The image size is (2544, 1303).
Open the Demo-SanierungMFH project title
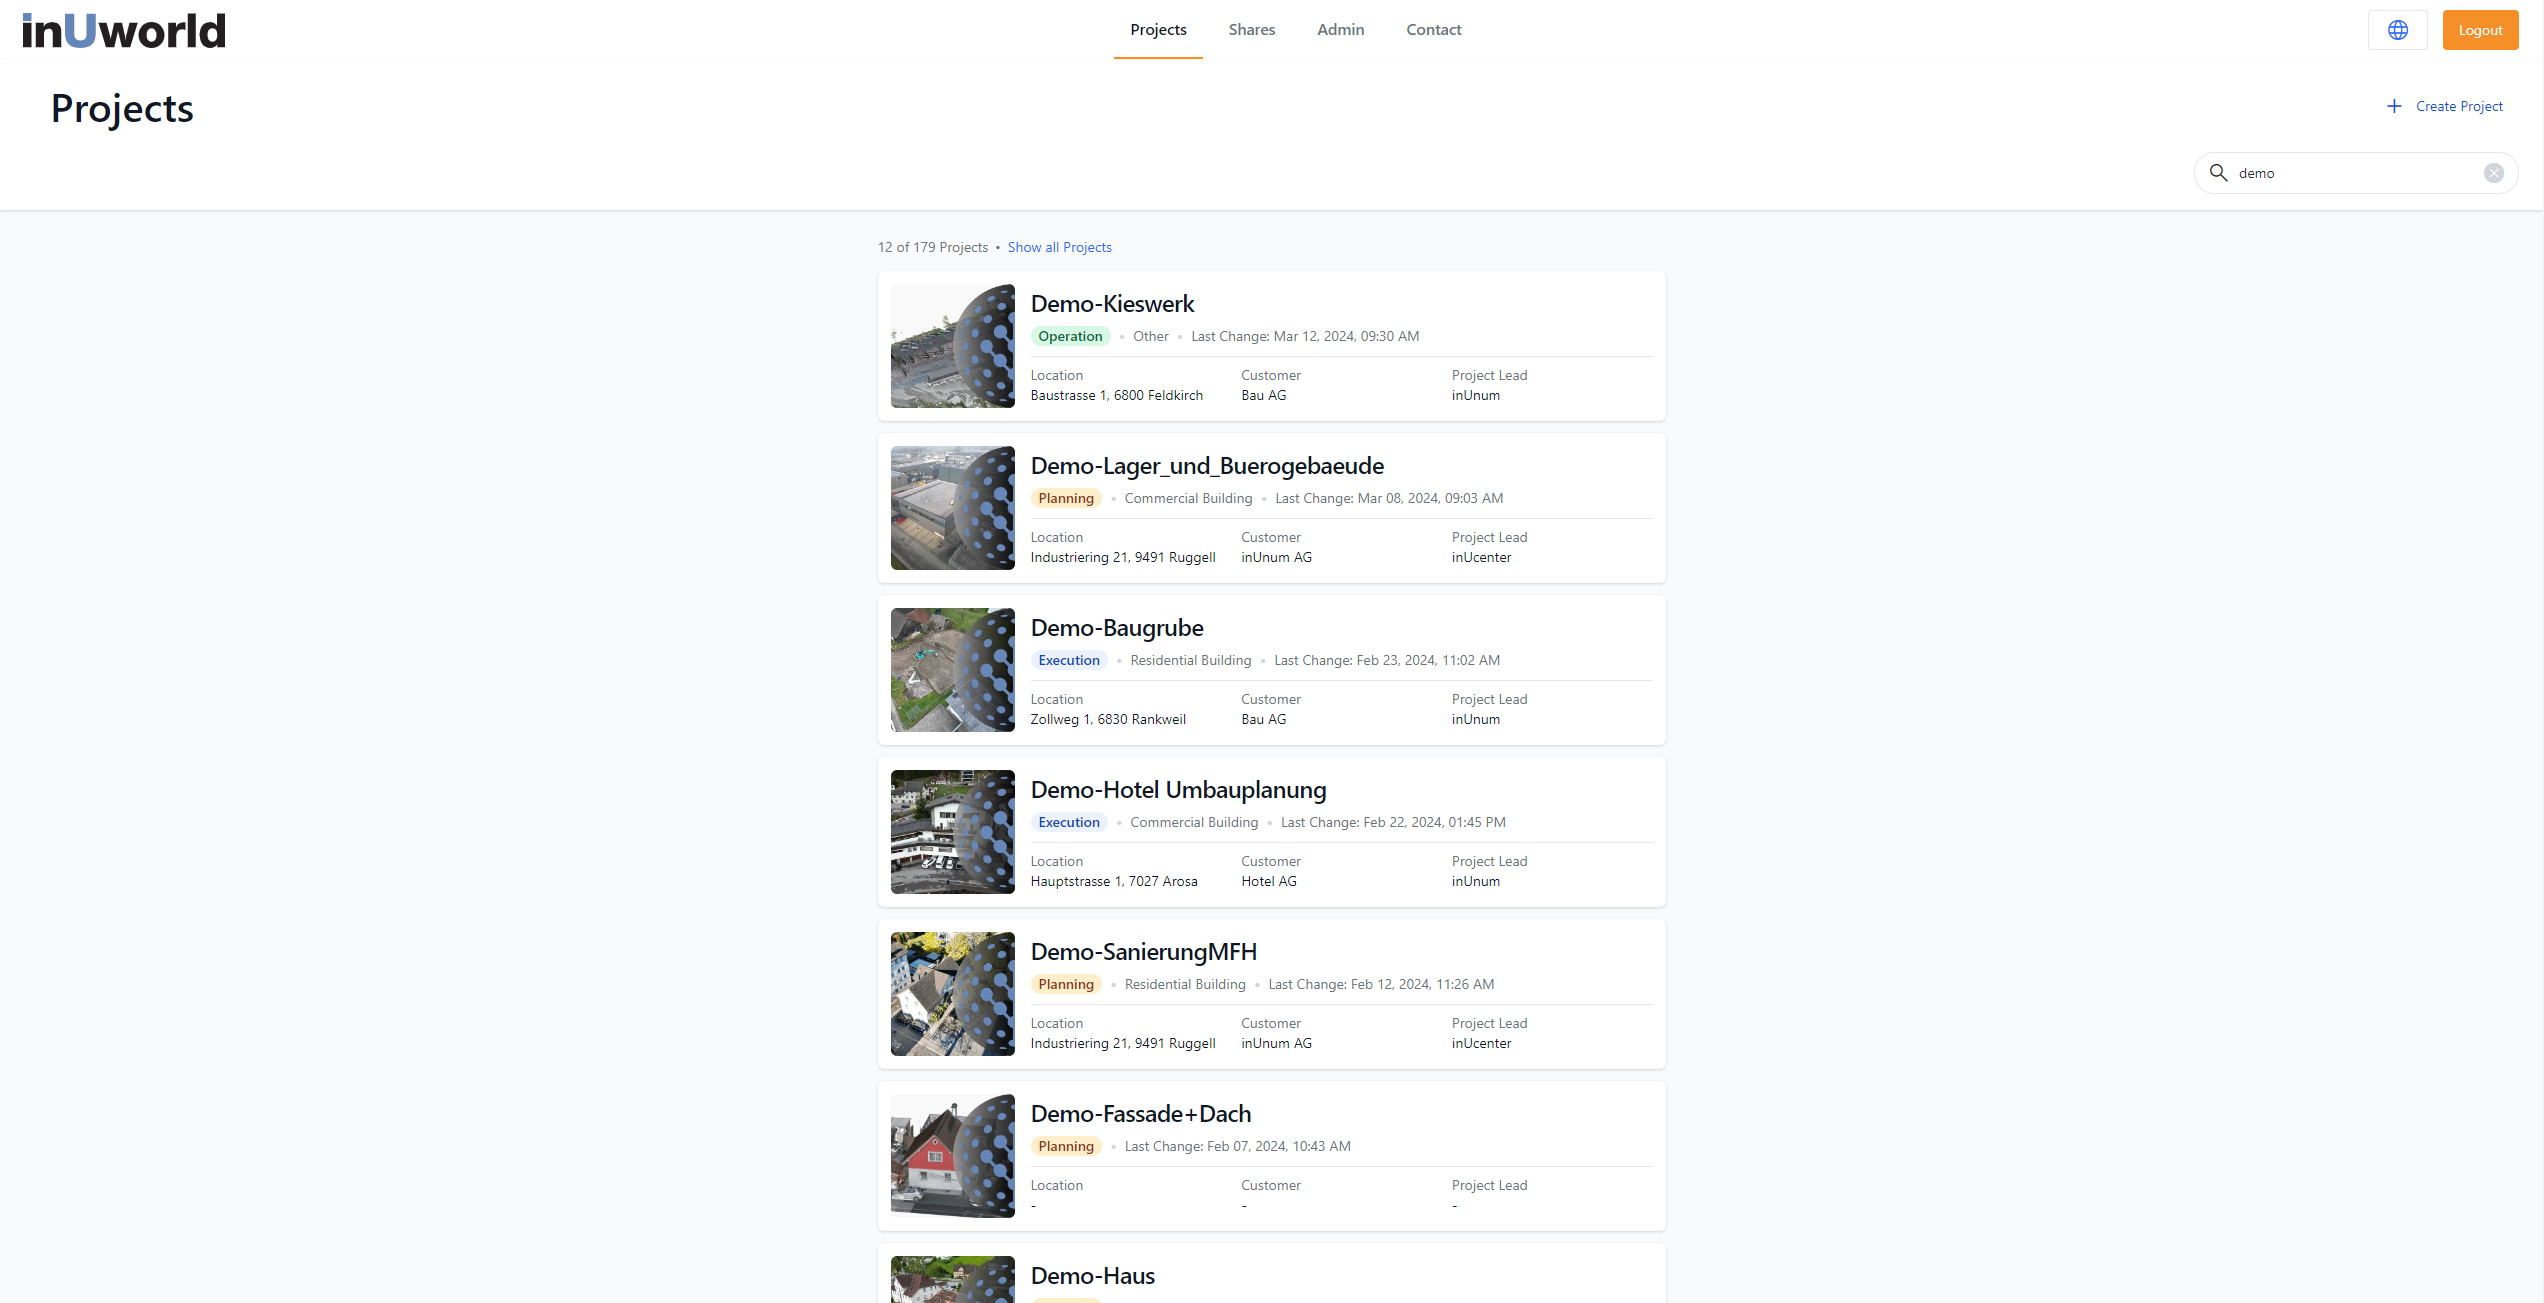(x=1143, y=952)
